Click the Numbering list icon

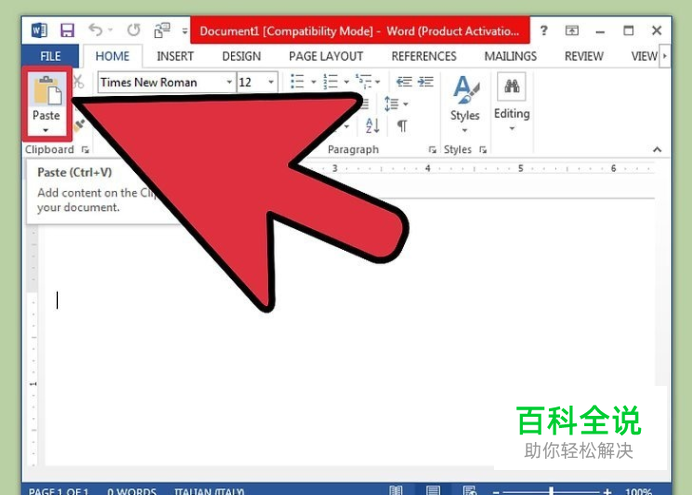coord(330,81)
